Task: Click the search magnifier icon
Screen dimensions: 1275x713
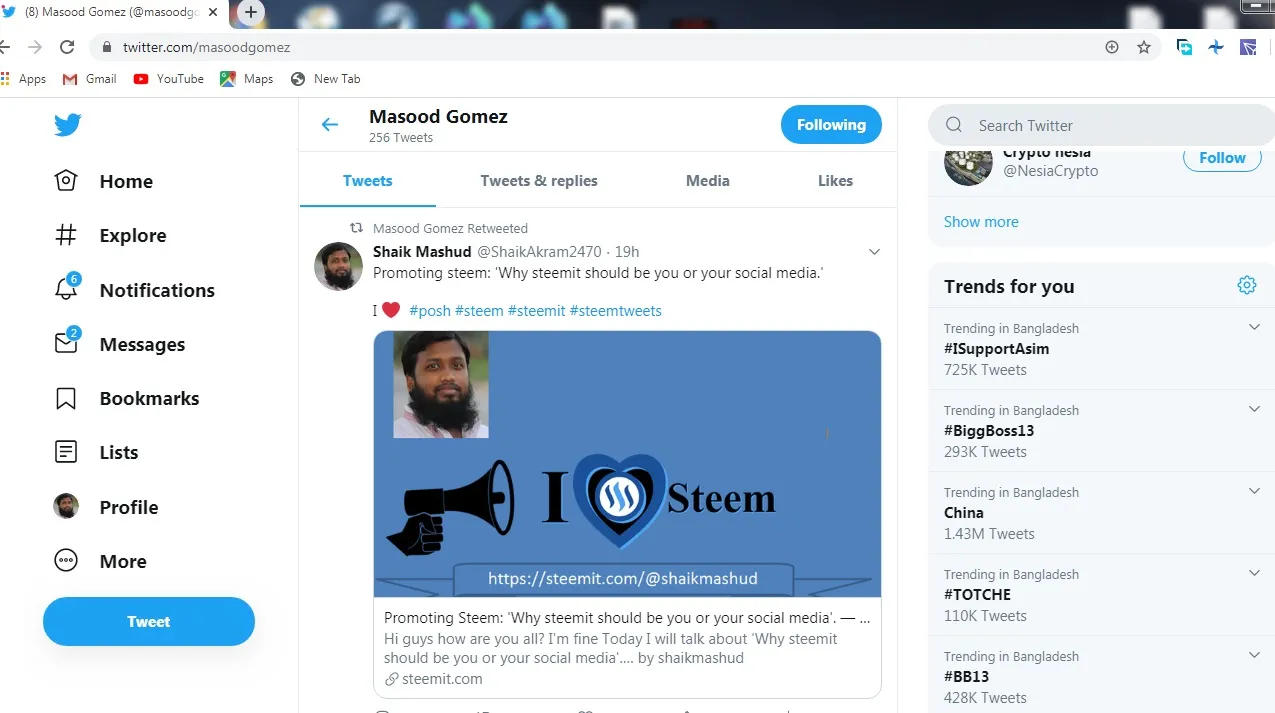Action: (x=954, y=125)
